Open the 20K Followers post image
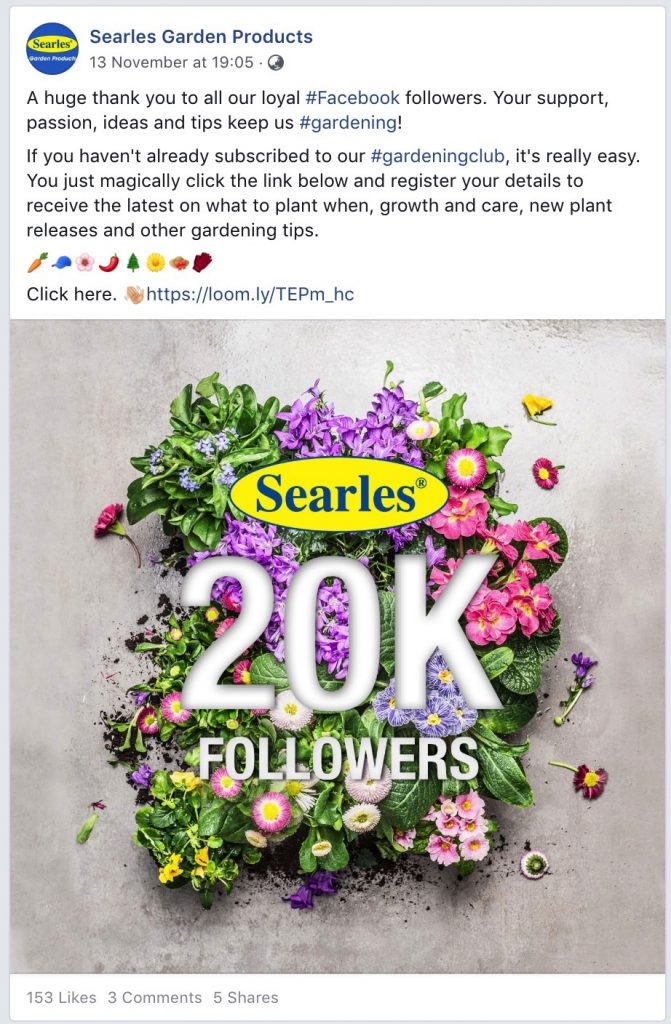The image size is (671, 1024). coord(337,647)
